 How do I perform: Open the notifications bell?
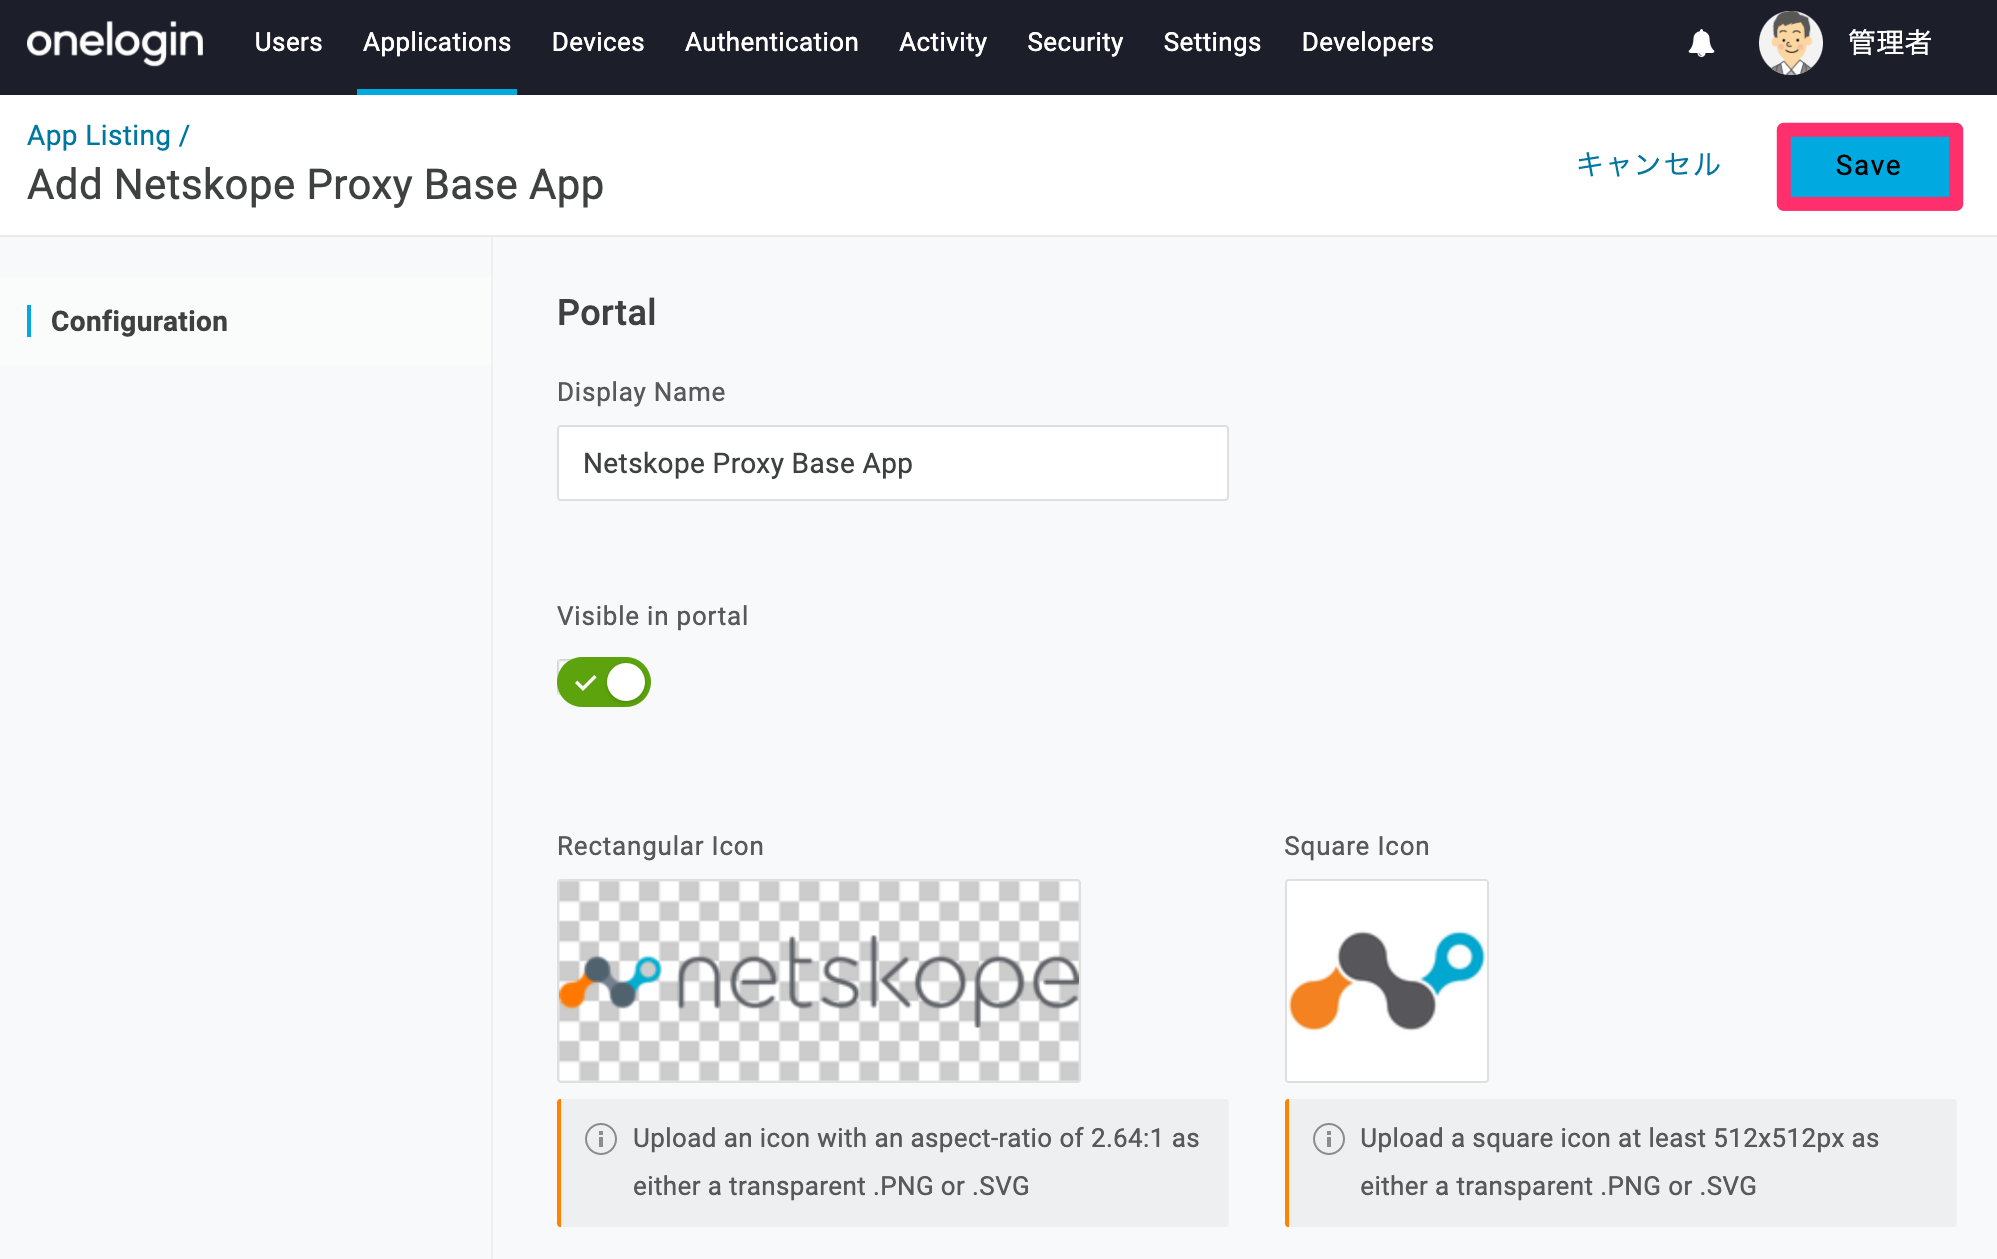tap(1701, 43)
